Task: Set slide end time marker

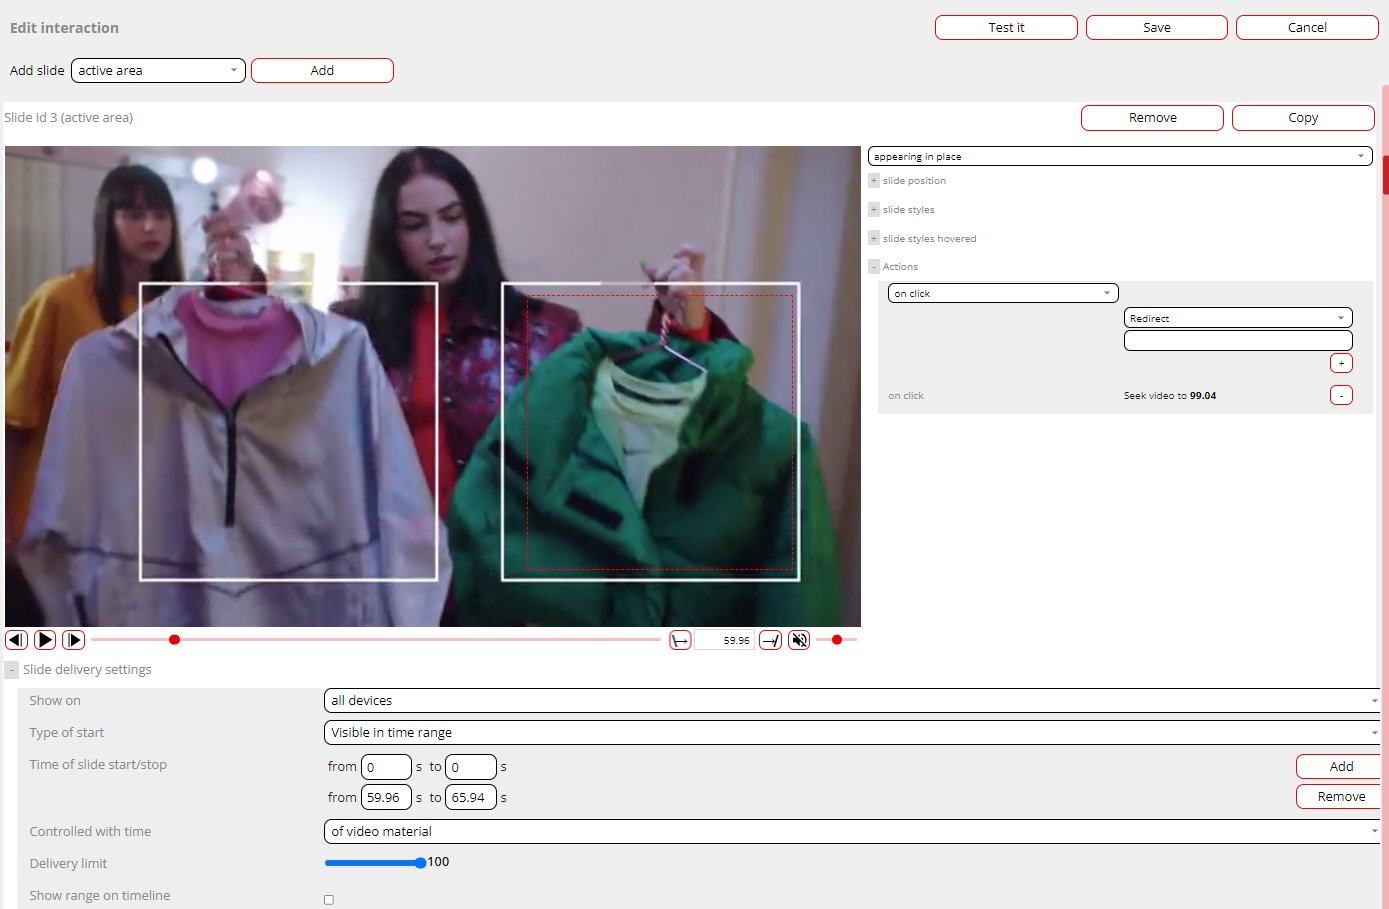Action: 770,640
